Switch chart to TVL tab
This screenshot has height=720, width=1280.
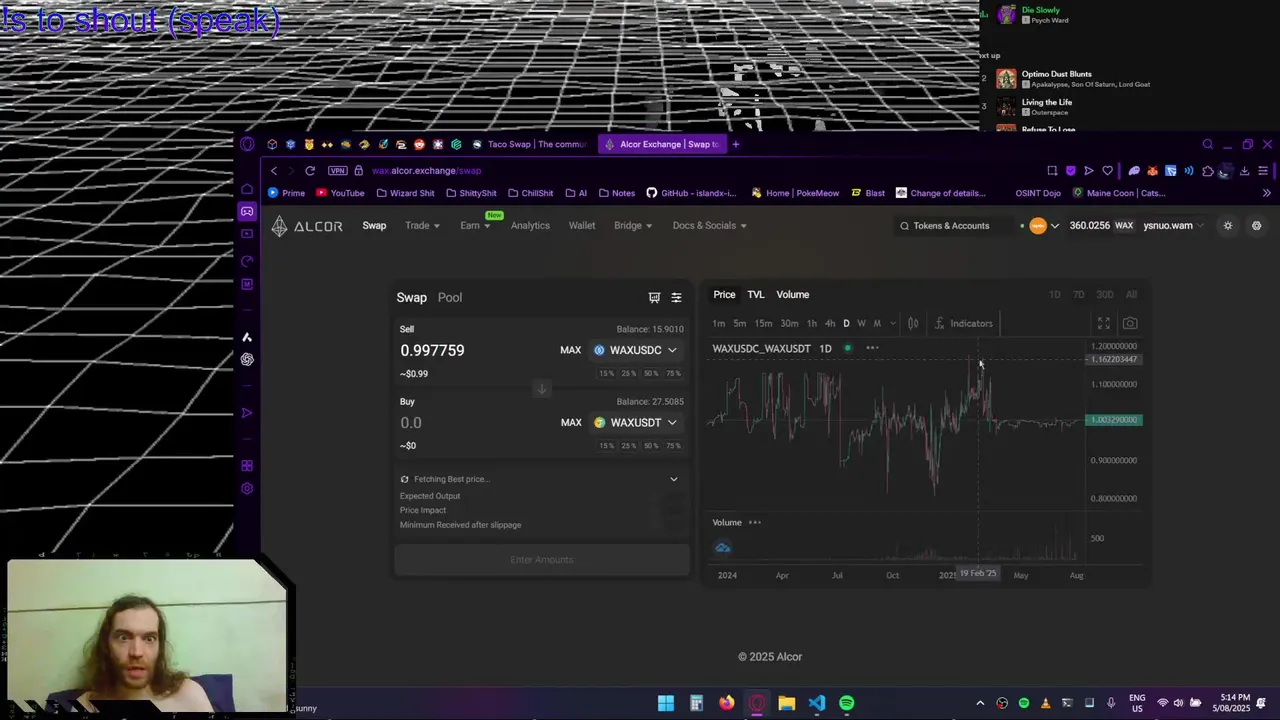[756, 294]
